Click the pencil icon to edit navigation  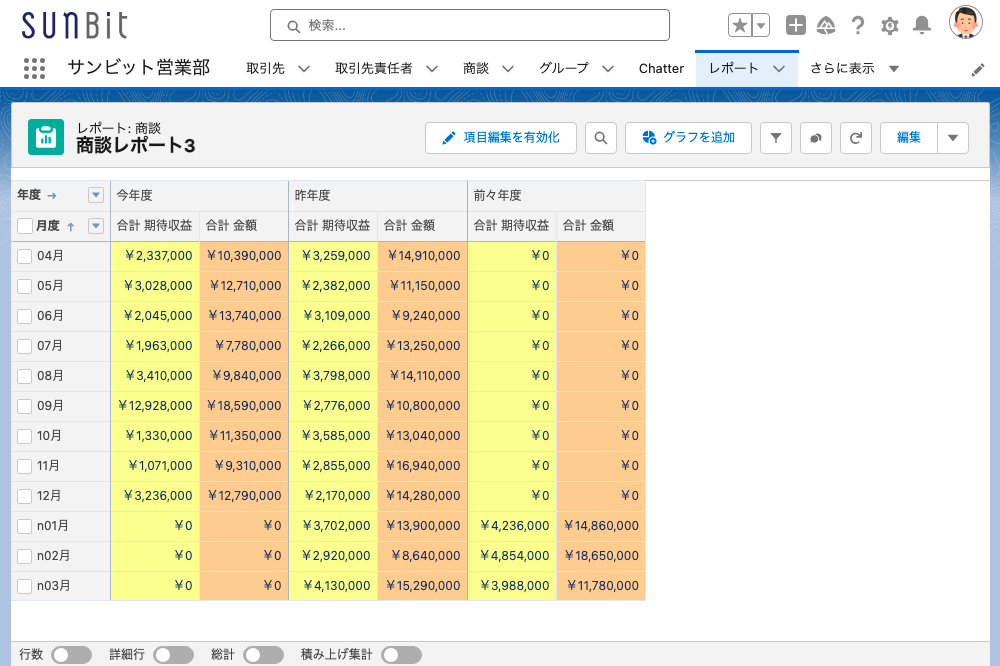pos(978,70)
